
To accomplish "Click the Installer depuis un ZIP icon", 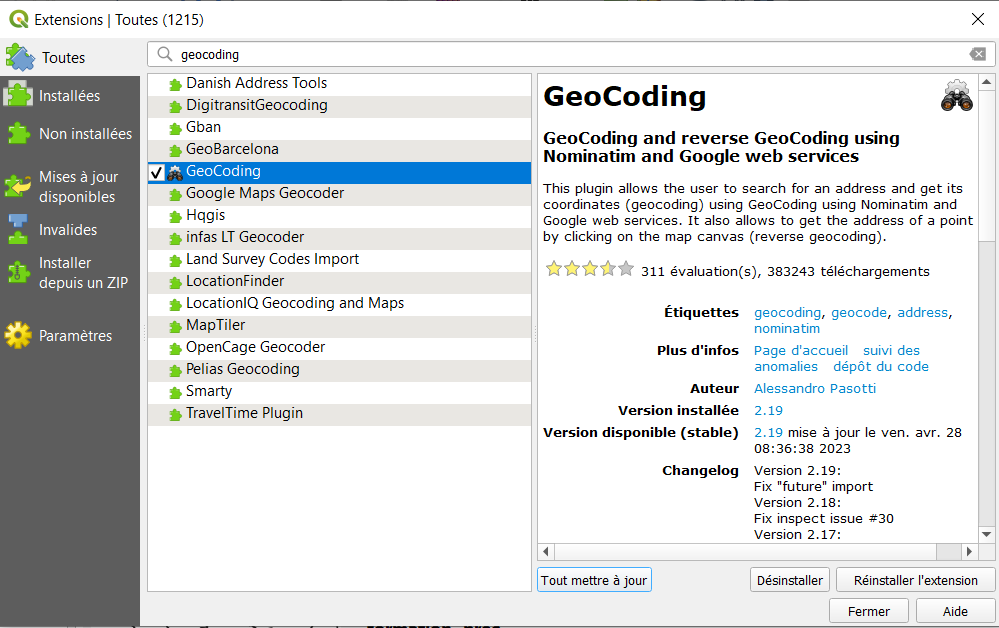I will 18,273.
